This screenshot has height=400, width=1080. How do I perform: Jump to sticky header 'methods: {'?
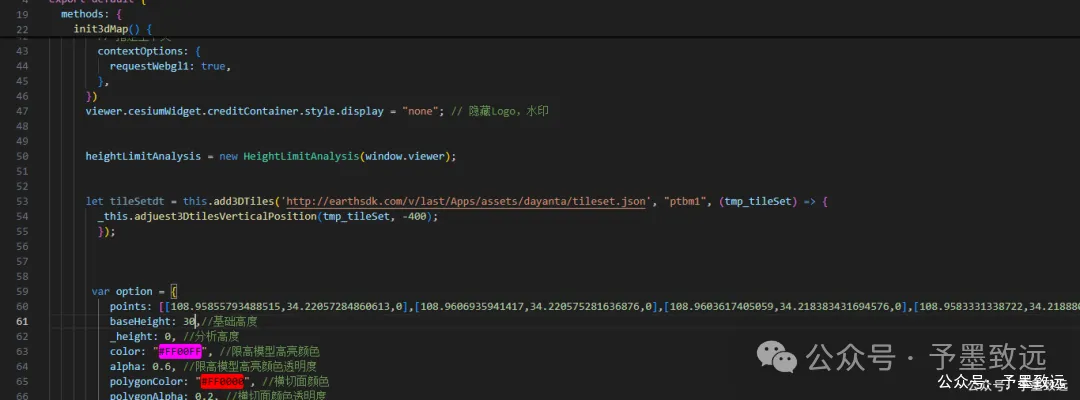92,14
